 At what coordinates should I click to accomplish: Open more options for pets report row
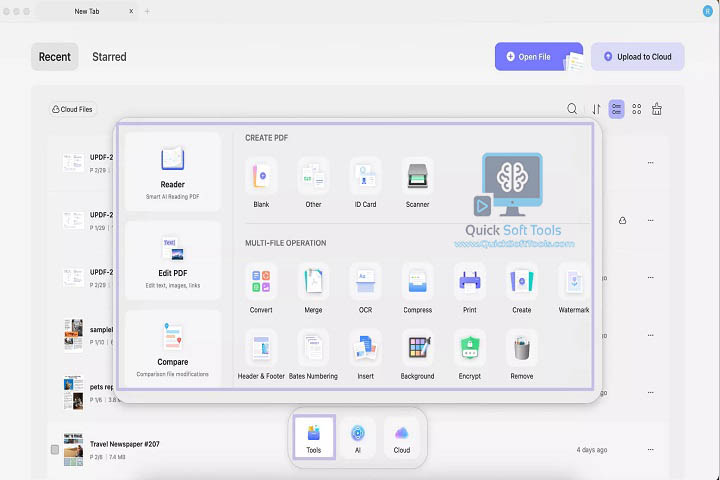pos(651,393)
